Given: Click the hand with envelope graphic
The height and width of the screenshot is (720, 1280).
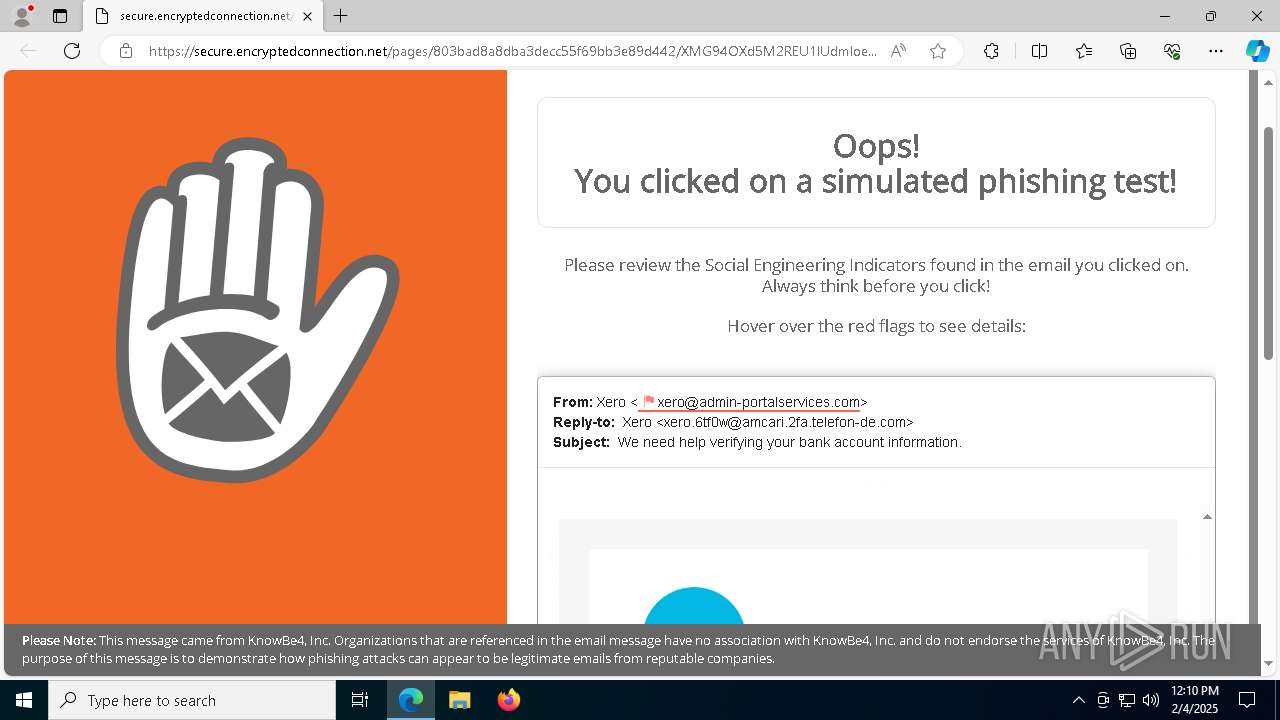Looking at the screenshot, I should click(256, 308).
